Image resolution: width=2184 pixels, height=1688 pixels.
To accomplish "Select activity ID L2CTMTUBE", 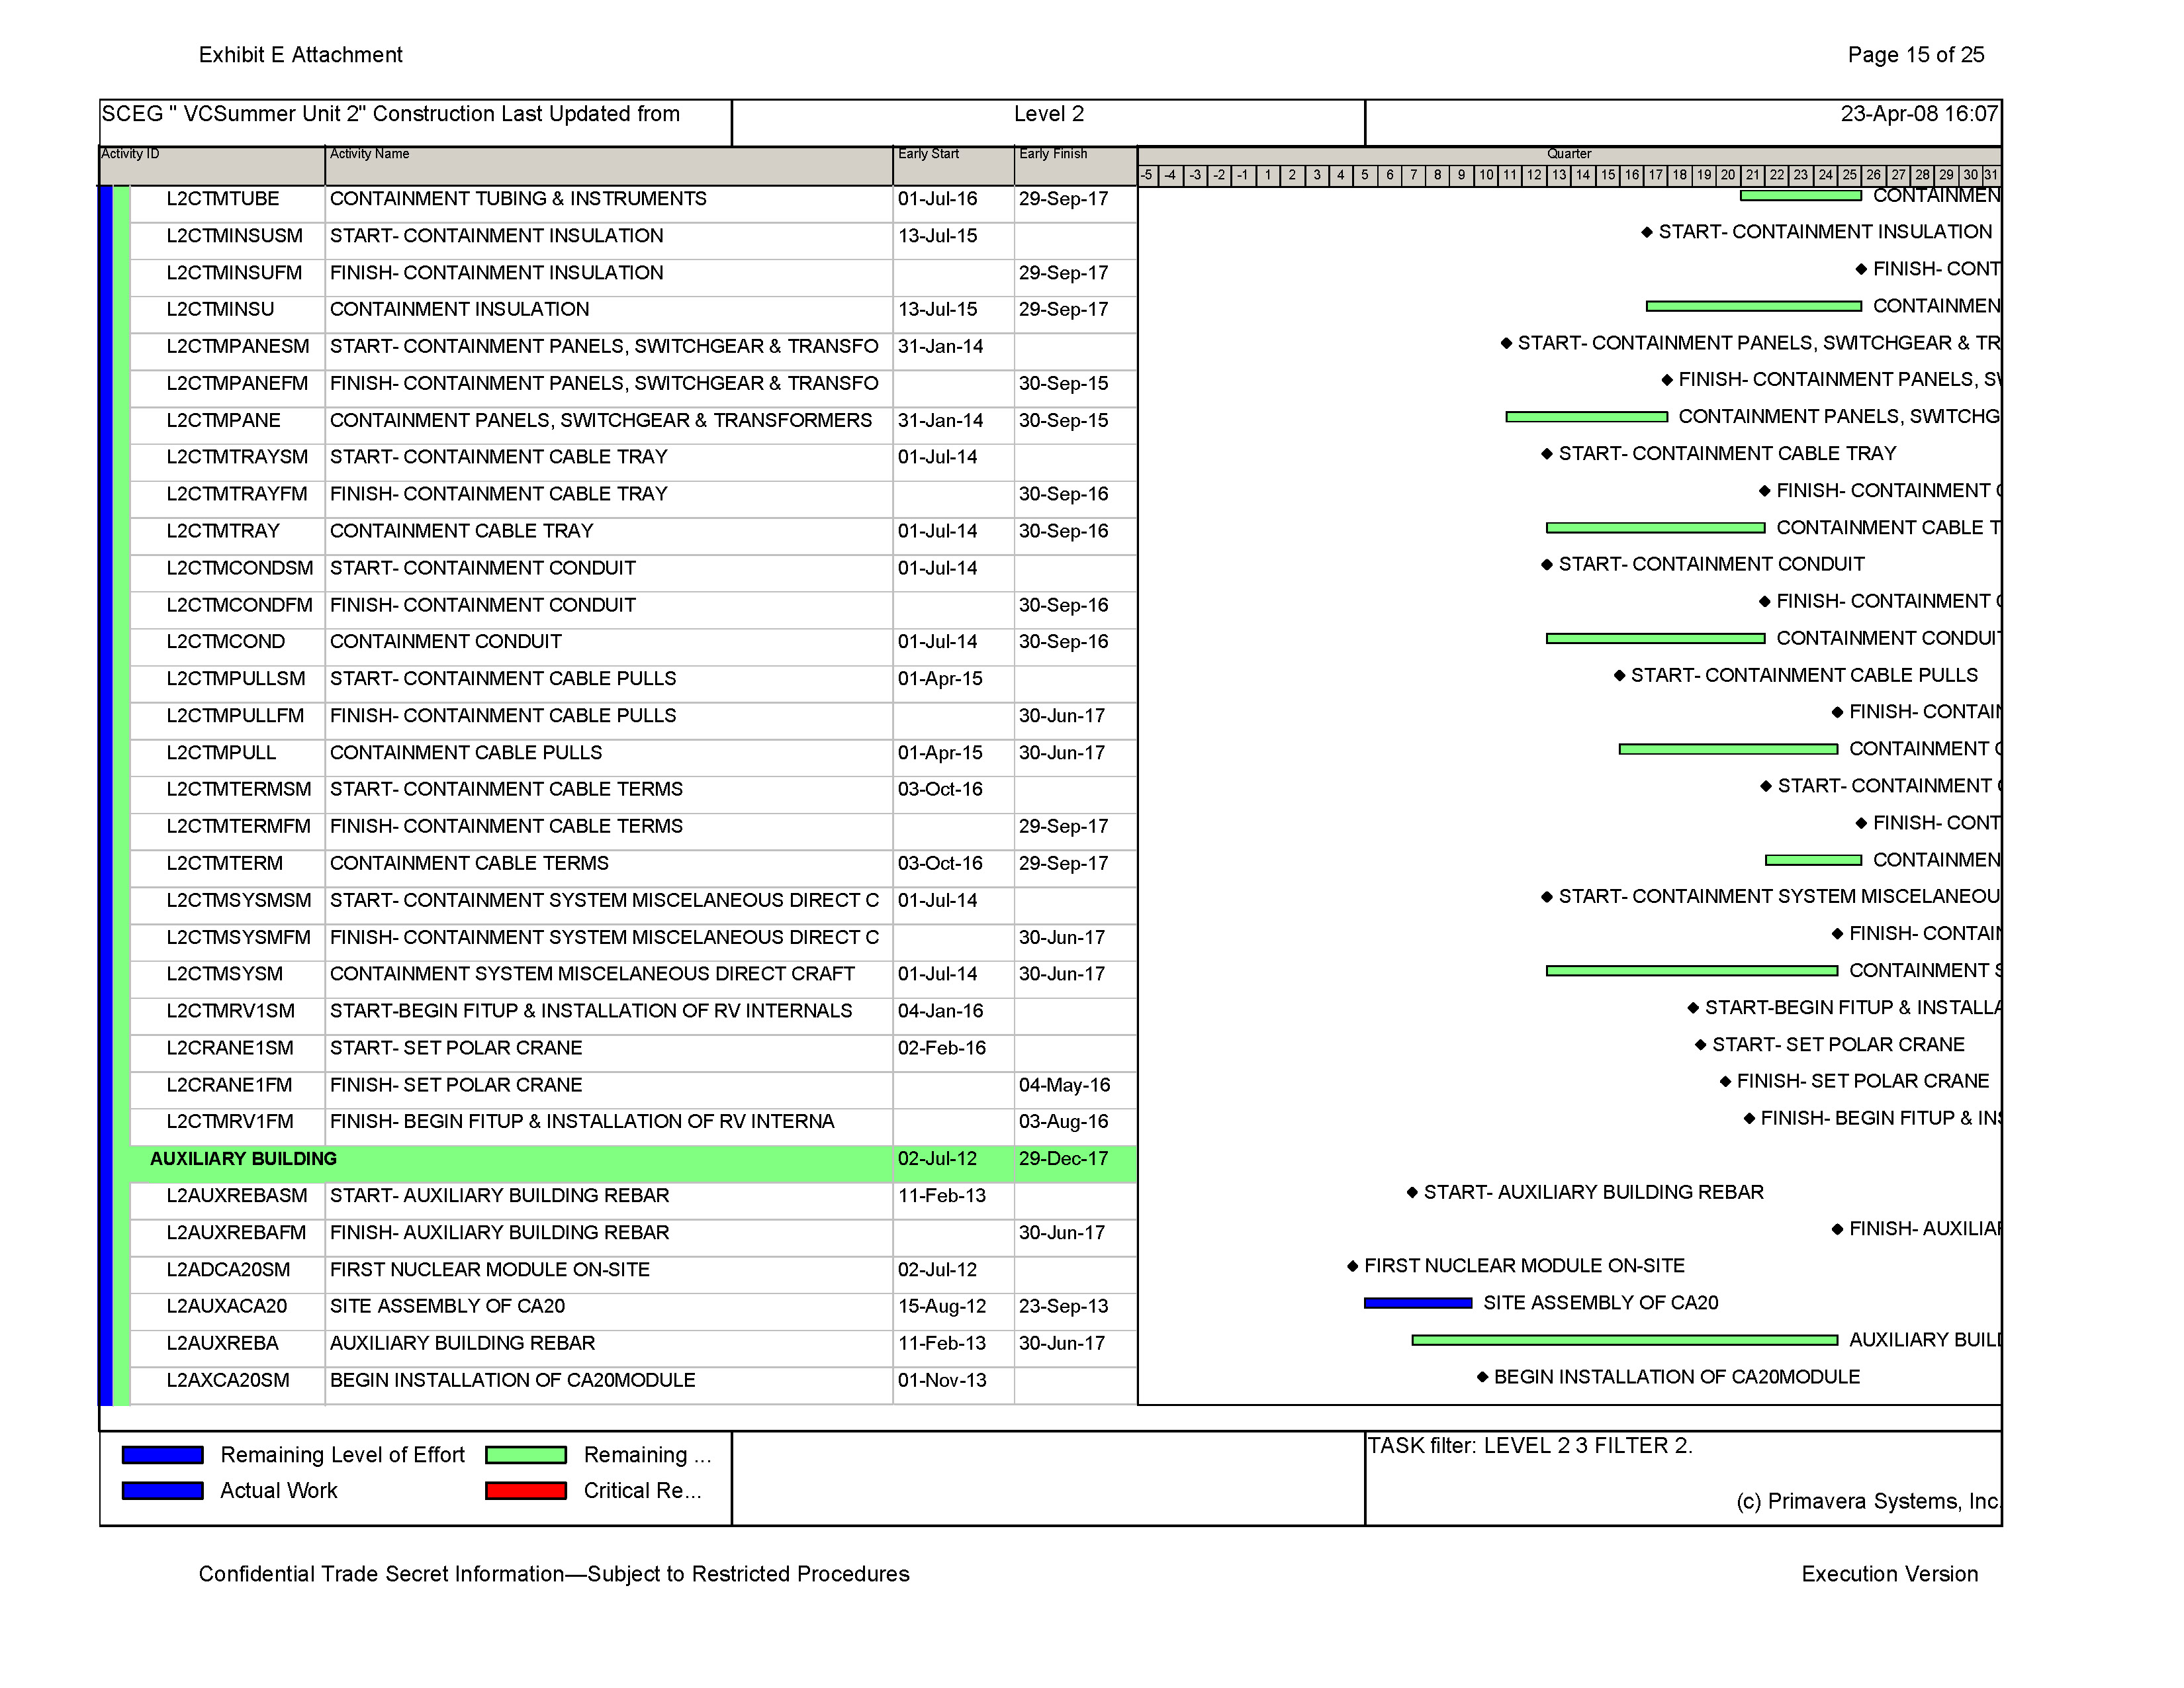I will click(x=223, y=199).
